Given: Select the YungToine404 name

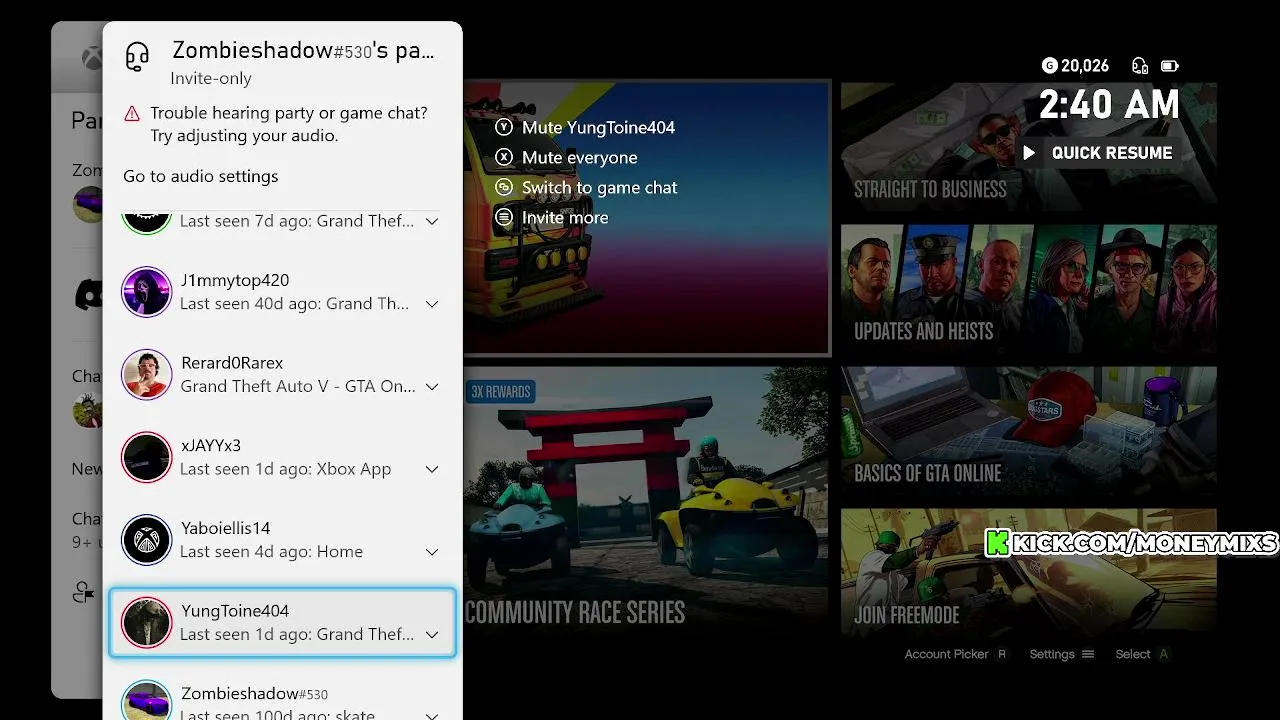Looking at the screenshot, I should [235, 611].
